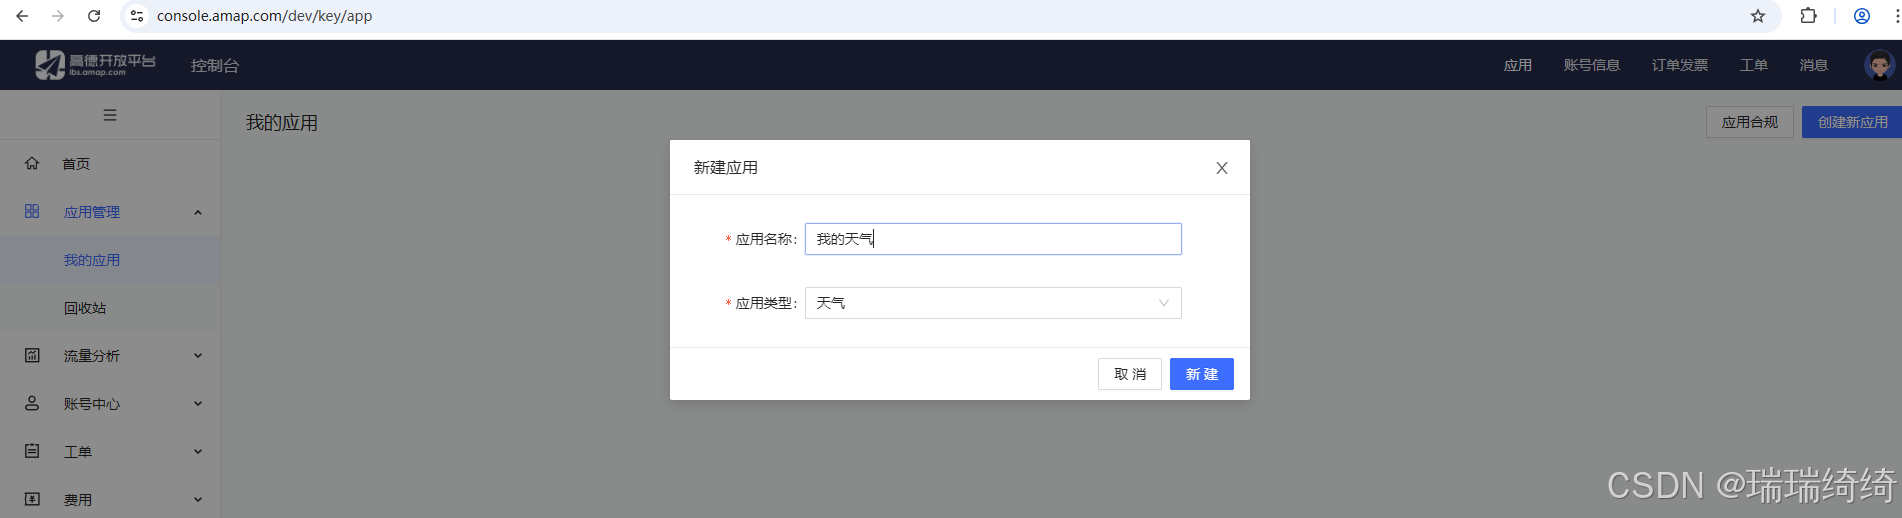The height and width of the screenshot is (518, 1902).
Task: Click the 工单 sidebar icon
Action: (32, 451)
